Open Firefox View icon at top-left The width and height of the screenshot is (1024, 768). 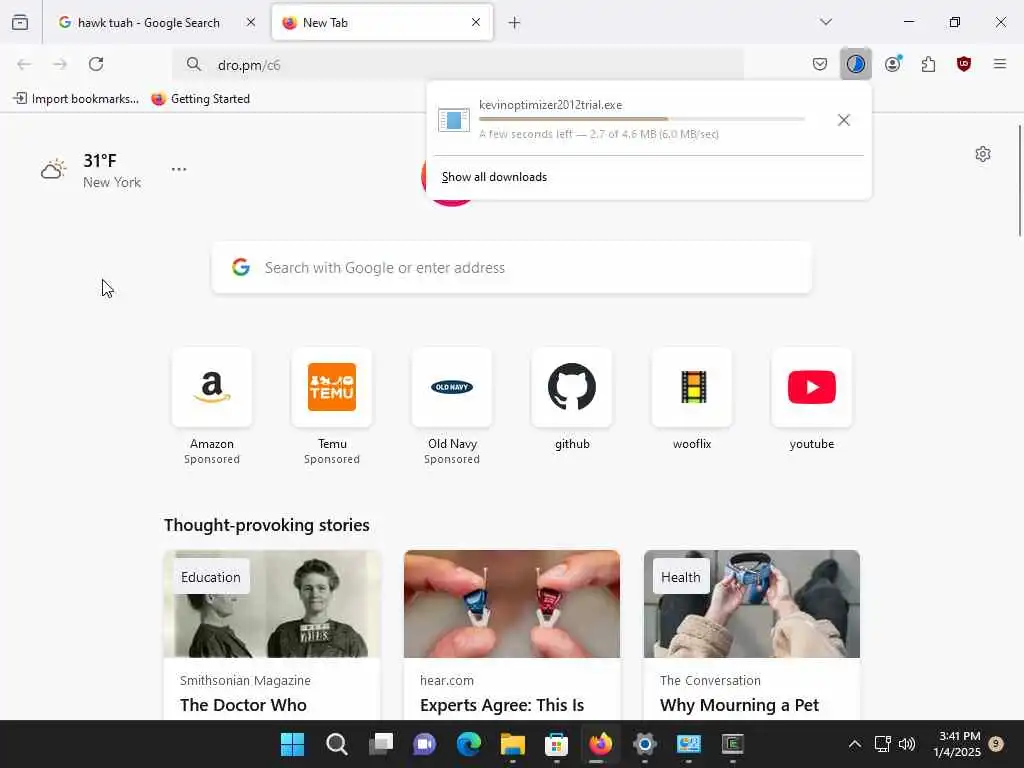[20, 22]
